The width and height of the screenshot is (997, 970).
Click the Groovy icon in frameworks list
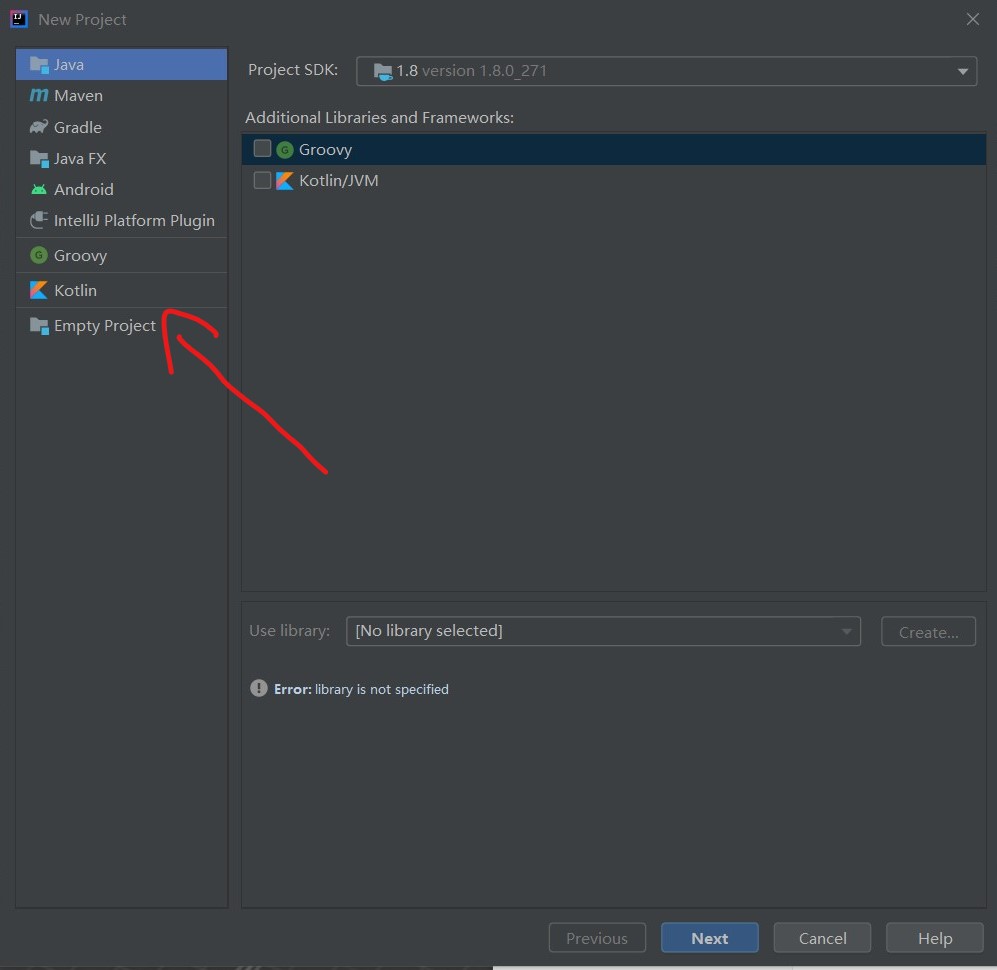pyautogui.click(x=284, y=149)
